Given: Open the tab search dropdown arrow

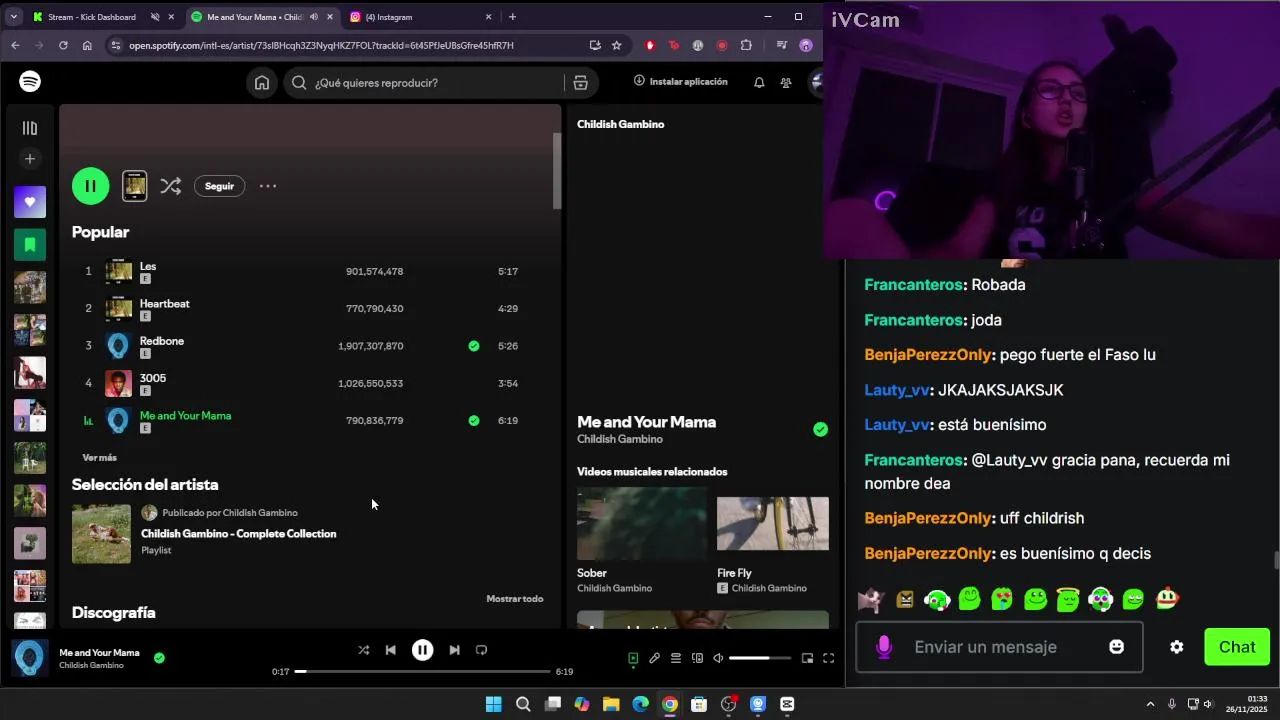Looking at the screenshot, I should 13,17.
